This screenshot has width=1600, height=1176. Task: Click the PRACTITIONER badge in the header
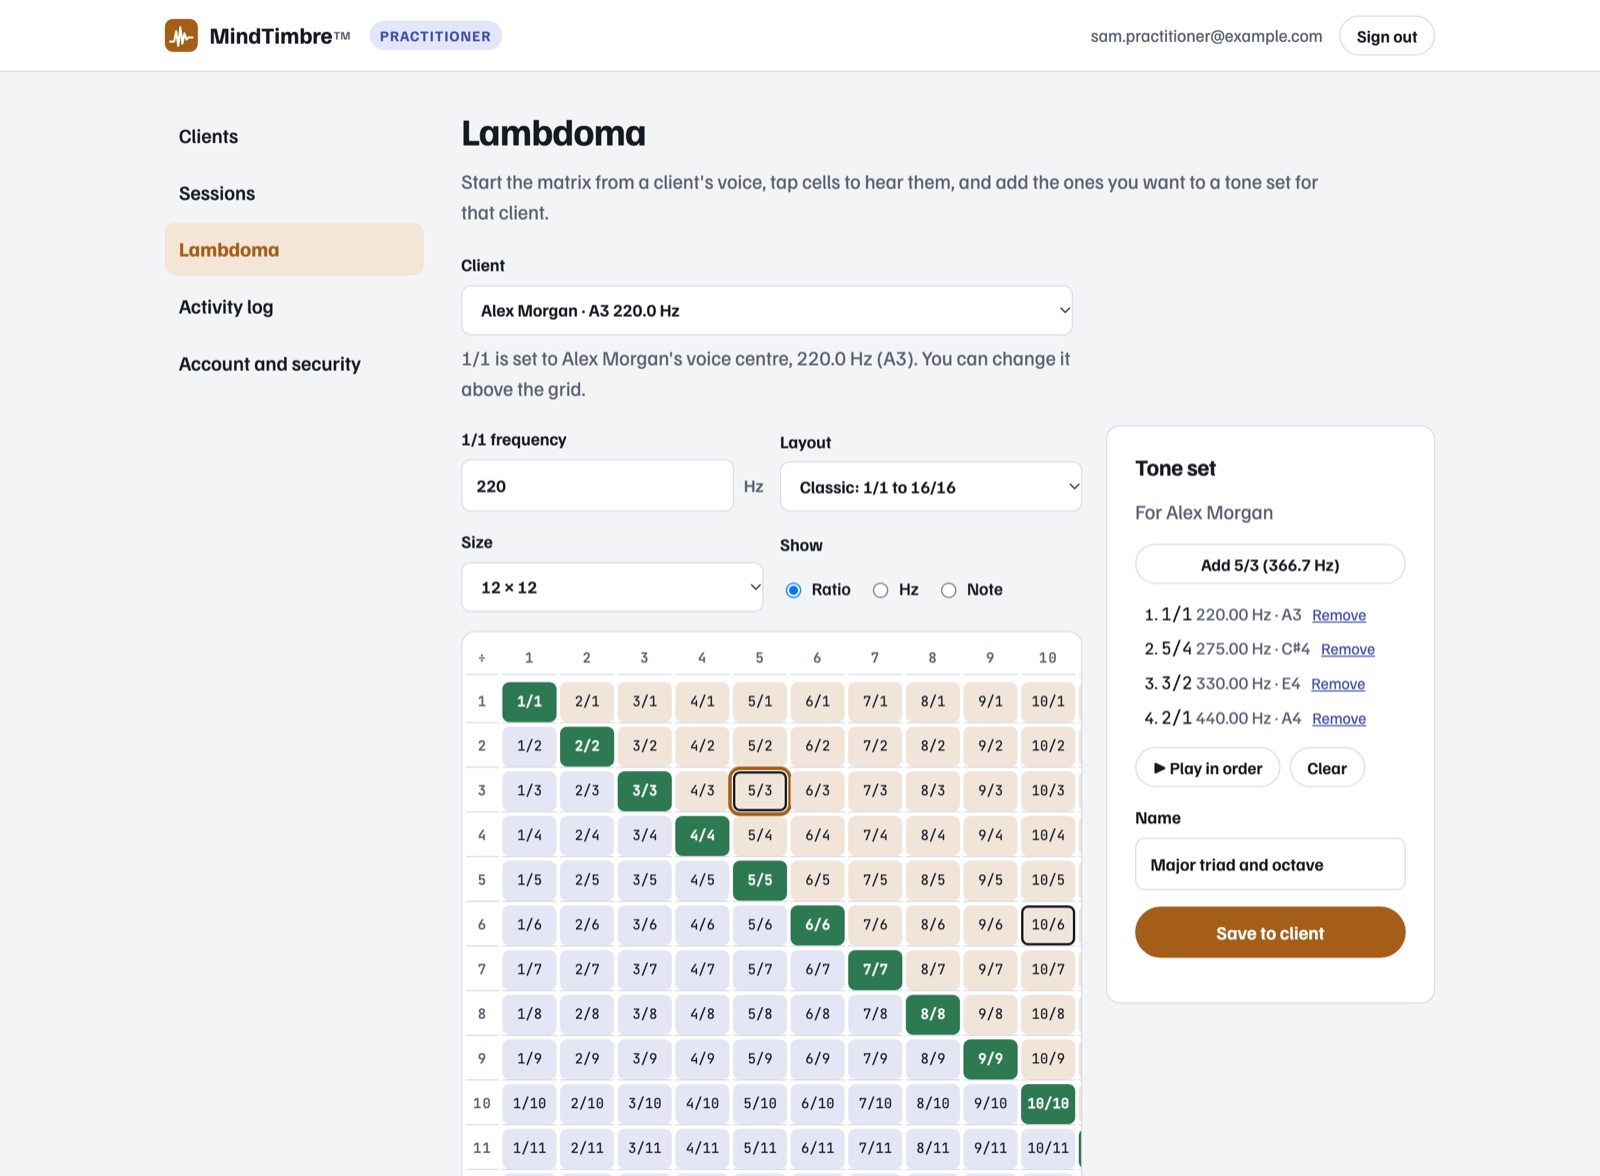(436, 36)
